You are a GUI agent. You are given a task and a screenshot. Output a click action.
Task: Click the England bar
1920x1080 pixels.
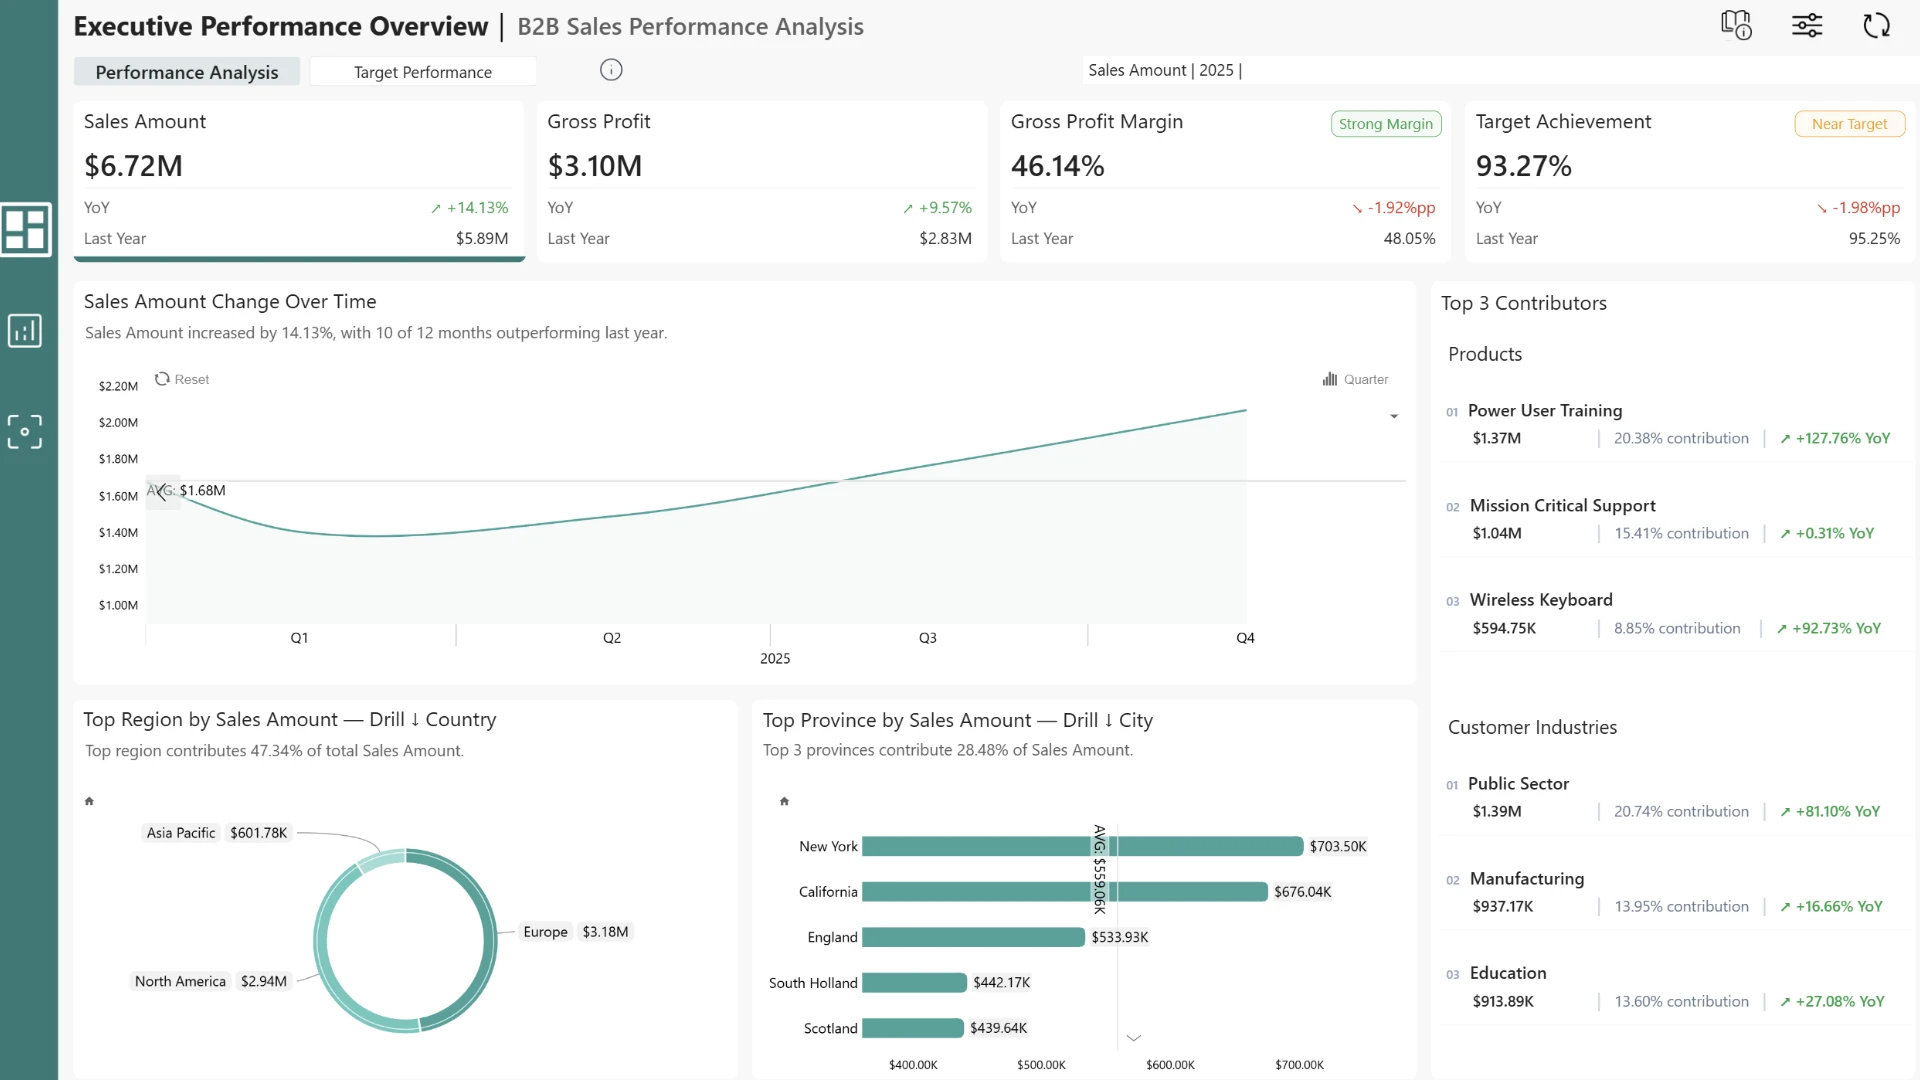point(974,937)
